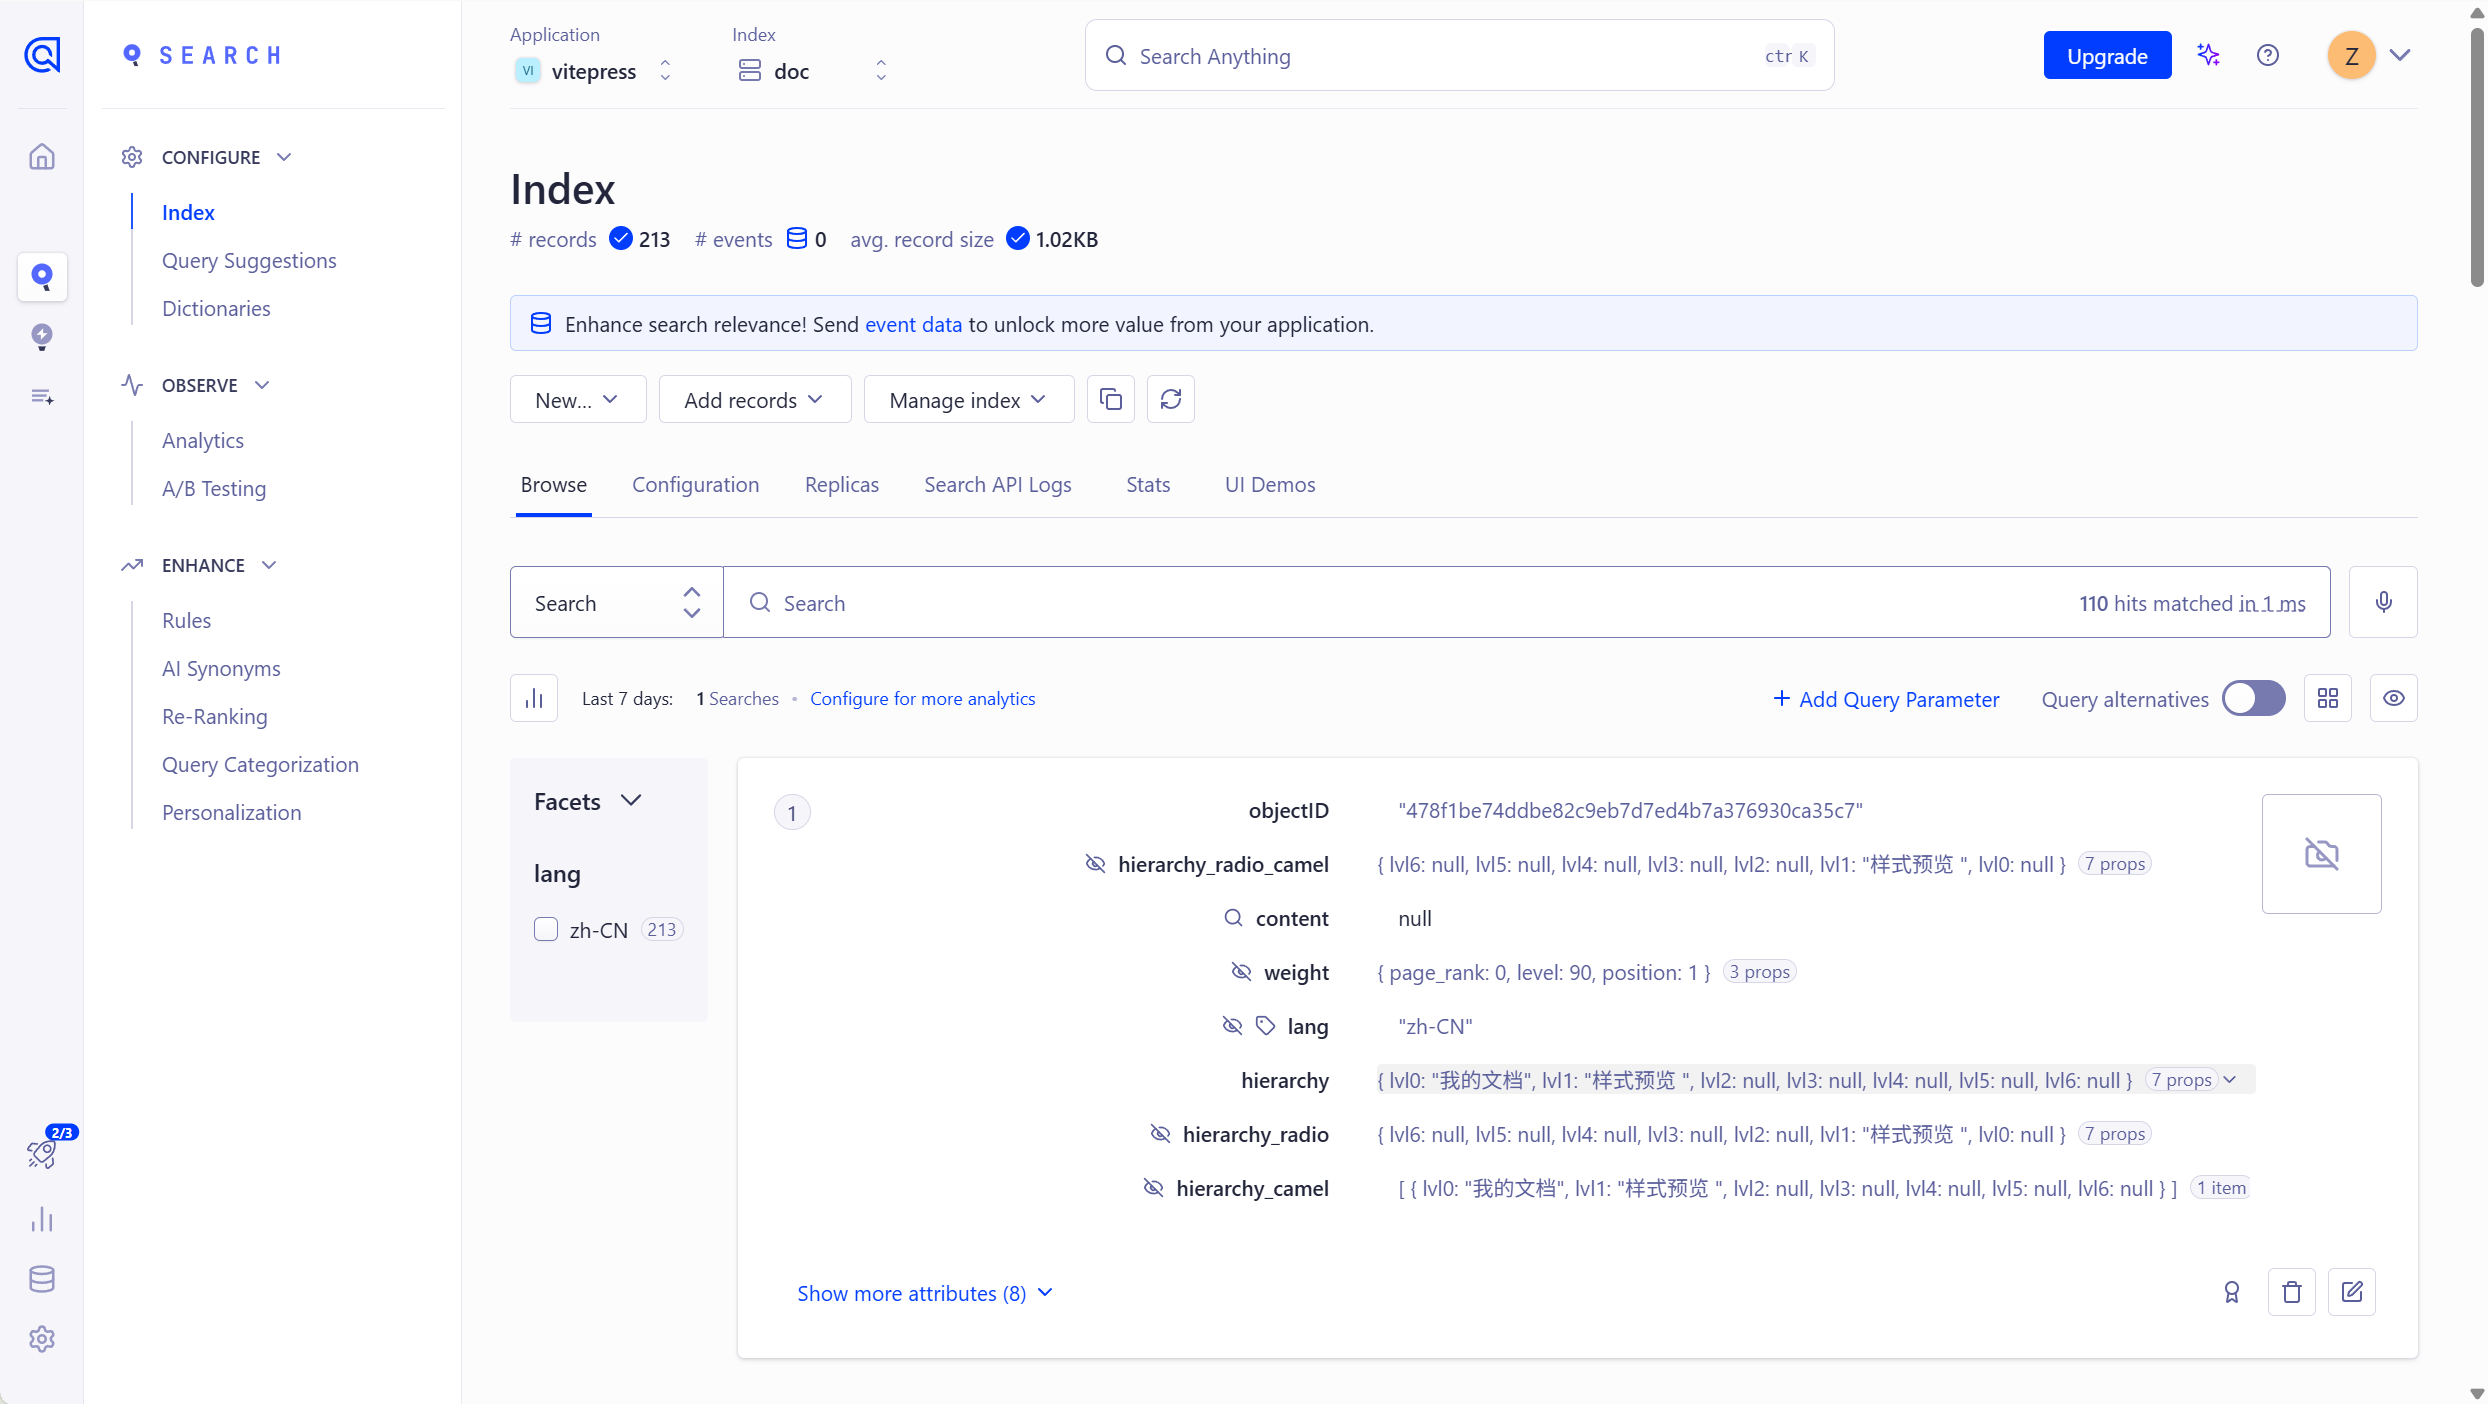Enable the Query alternatives toggle

[x=2253, y=698]
